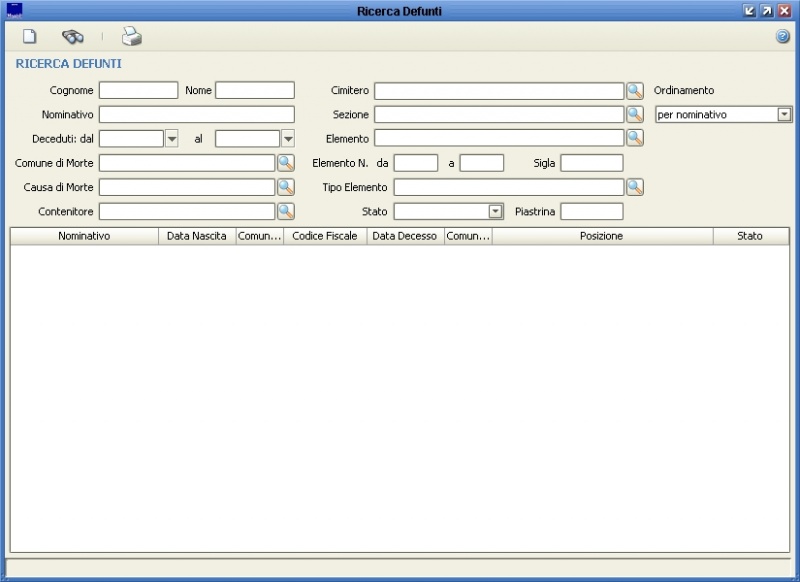800x582 pixels.
Task: Open Contenitore lookup magnifier
Action: click(286, 211)
